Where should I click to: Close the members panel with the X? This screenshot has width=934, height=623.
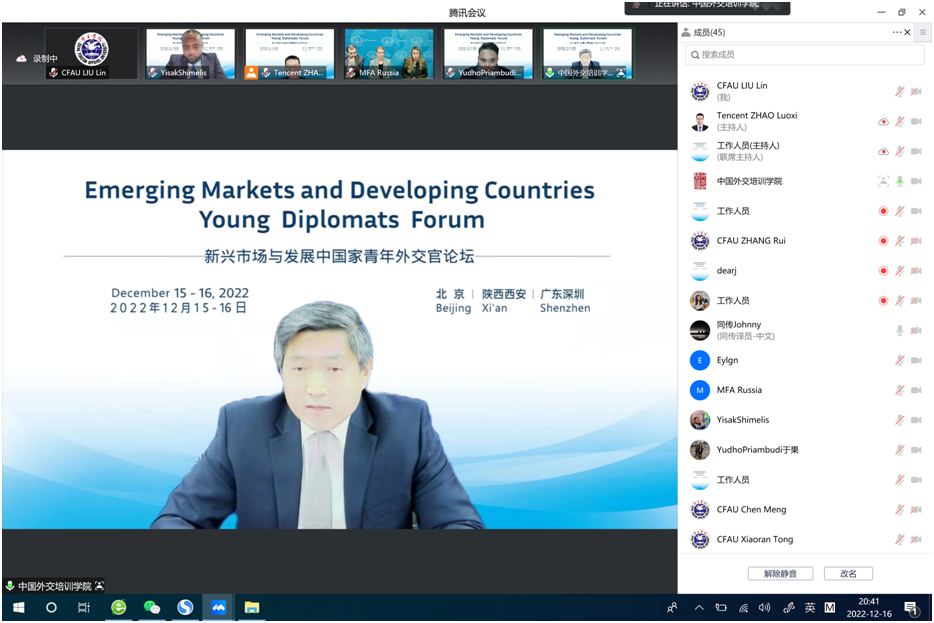click(x=907, y=32)
